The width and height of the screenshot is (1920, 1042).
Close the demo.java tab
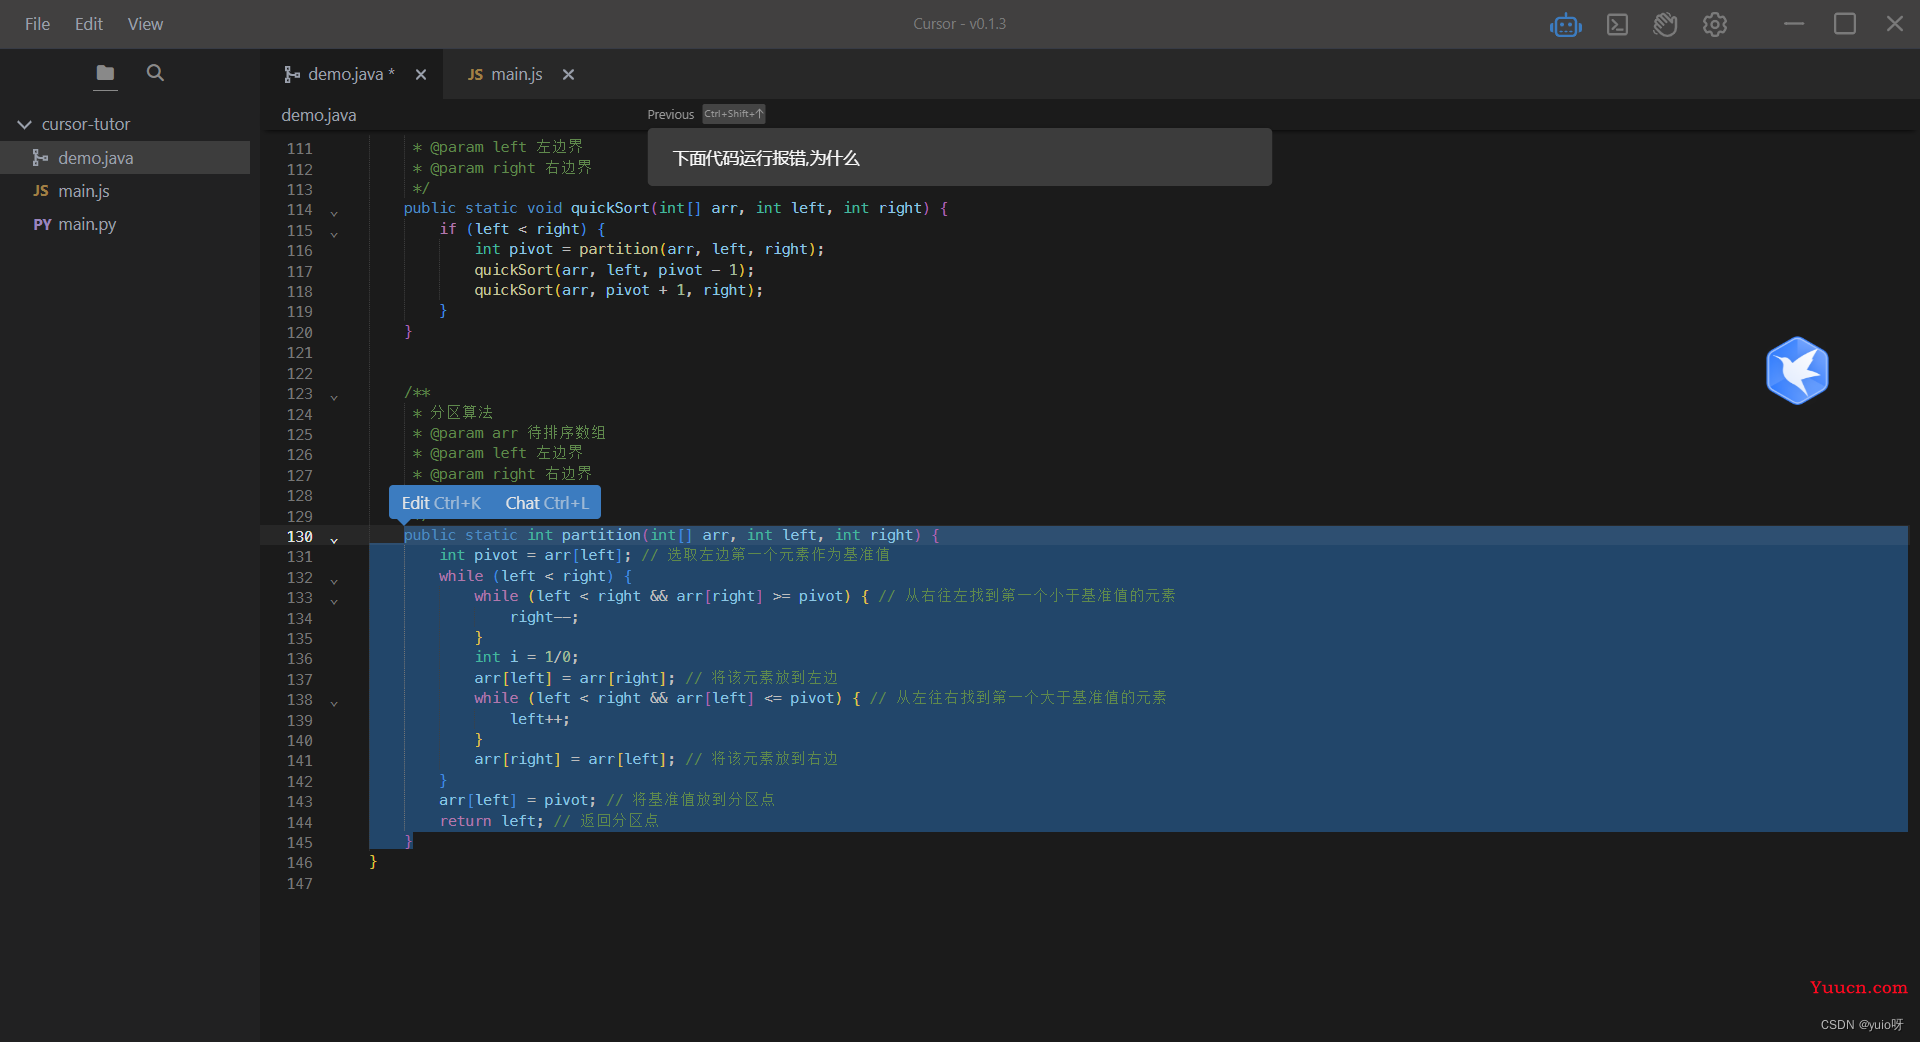[x=421, y=75]
